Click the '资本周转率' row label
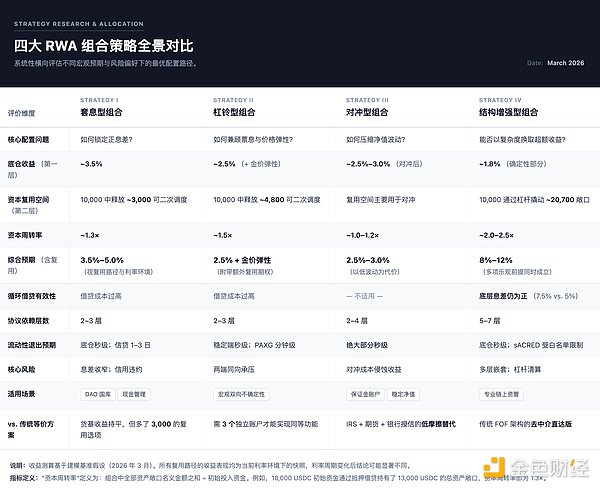Viewport: 600px width, 489px height. [25, 235]
